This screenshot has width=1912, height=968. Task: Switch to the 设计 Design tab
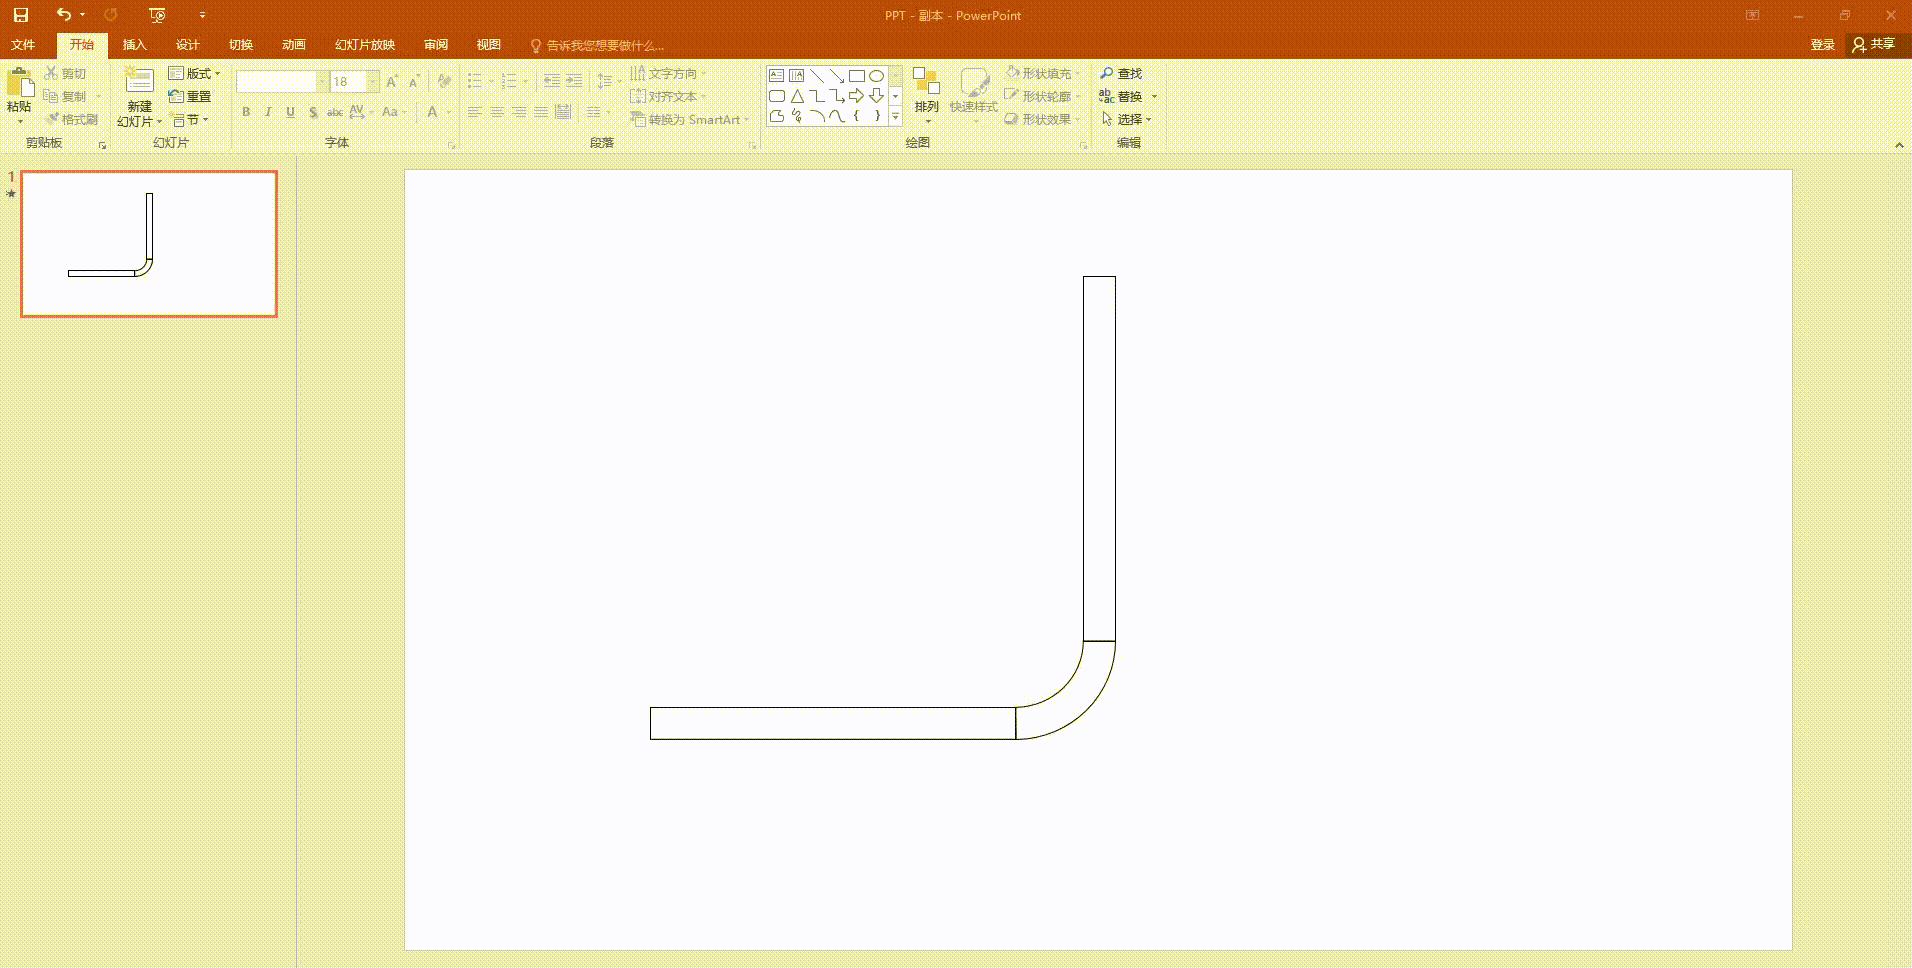(188, 45)
